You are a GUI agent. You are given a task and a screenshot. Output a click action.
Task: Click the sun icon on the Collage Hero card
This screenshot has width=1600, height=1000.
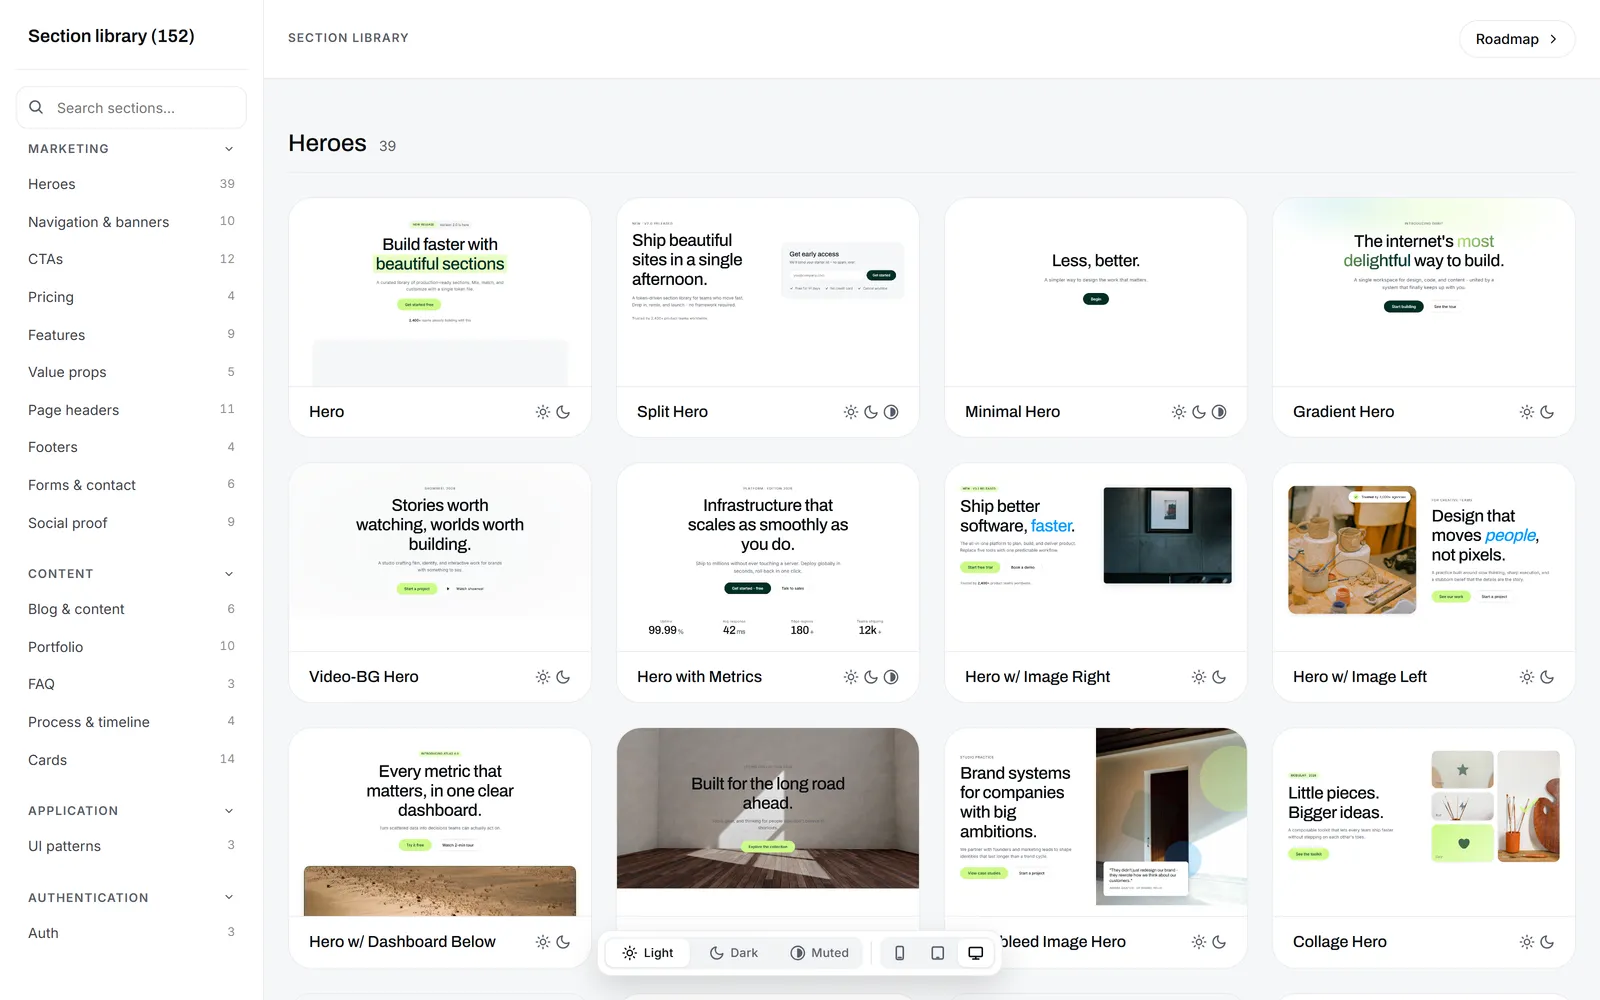pos(1527,942)
